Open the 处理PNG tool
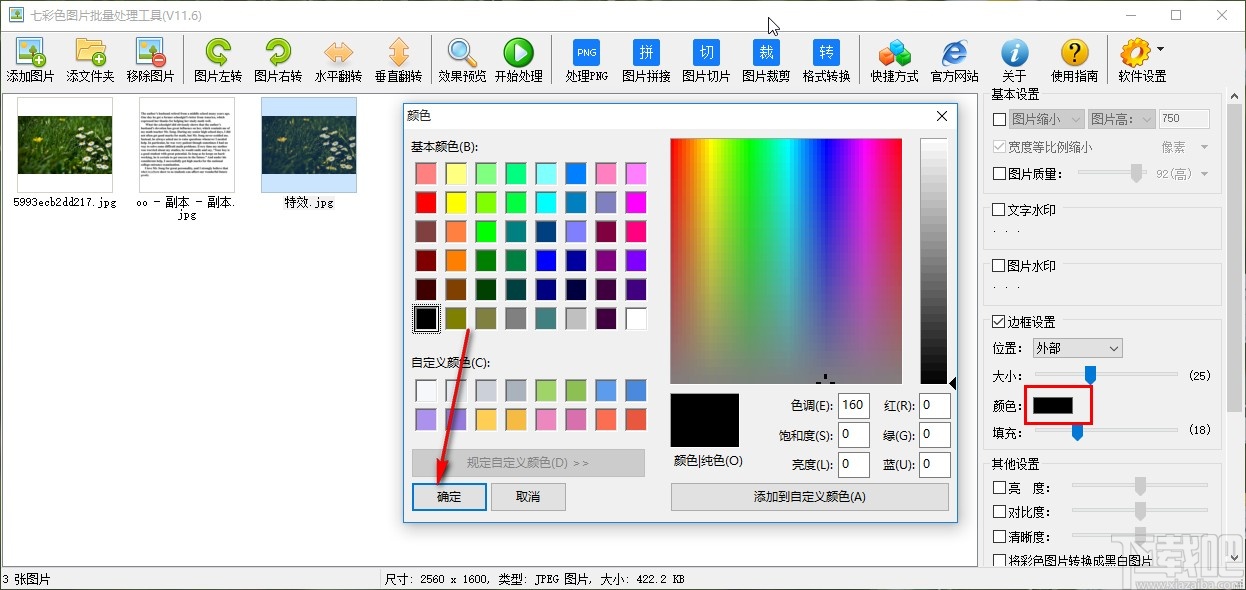The image size is (1246, 590). (587, 60)
